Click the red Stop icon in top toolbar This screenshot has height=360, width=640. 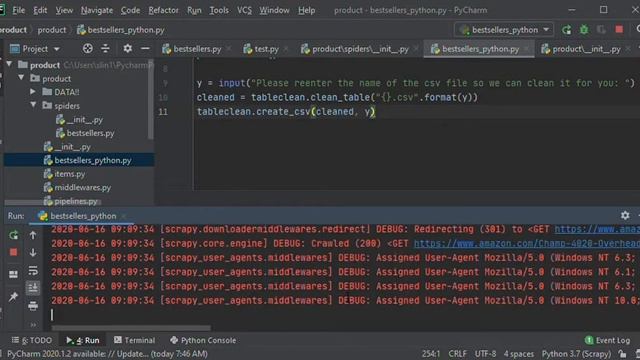point(619,30)
